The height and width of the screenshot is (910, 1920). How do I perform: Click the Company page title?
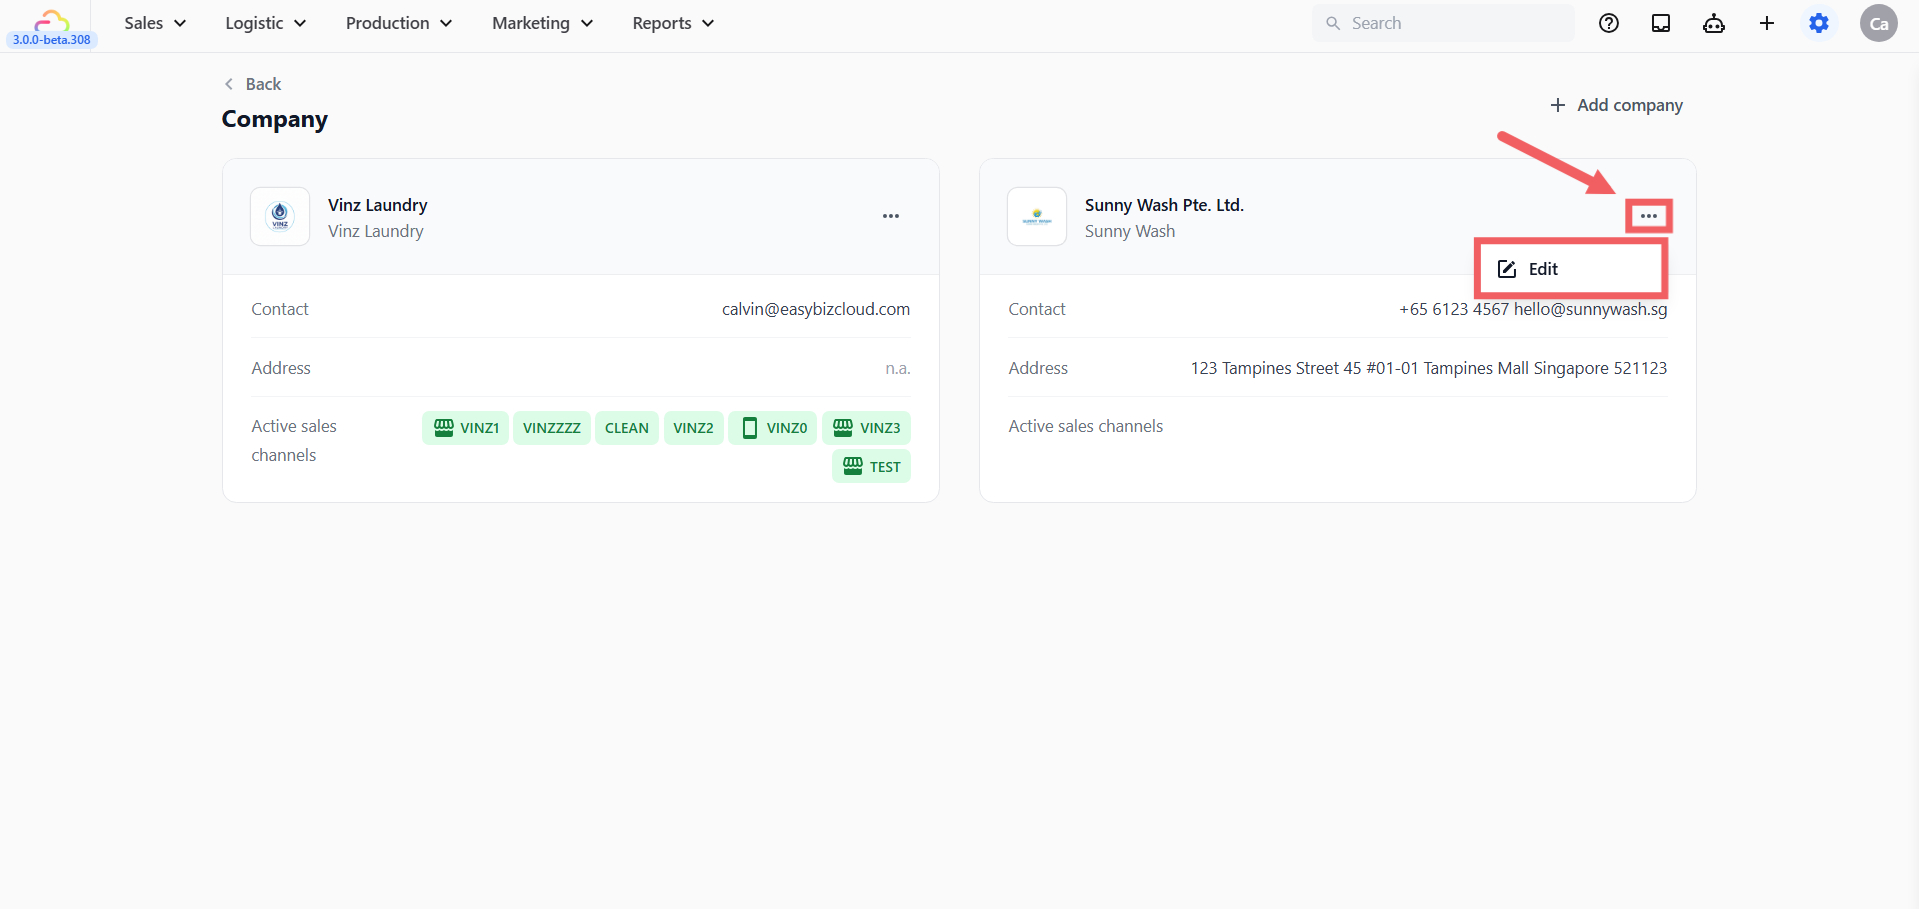(275, 119)
